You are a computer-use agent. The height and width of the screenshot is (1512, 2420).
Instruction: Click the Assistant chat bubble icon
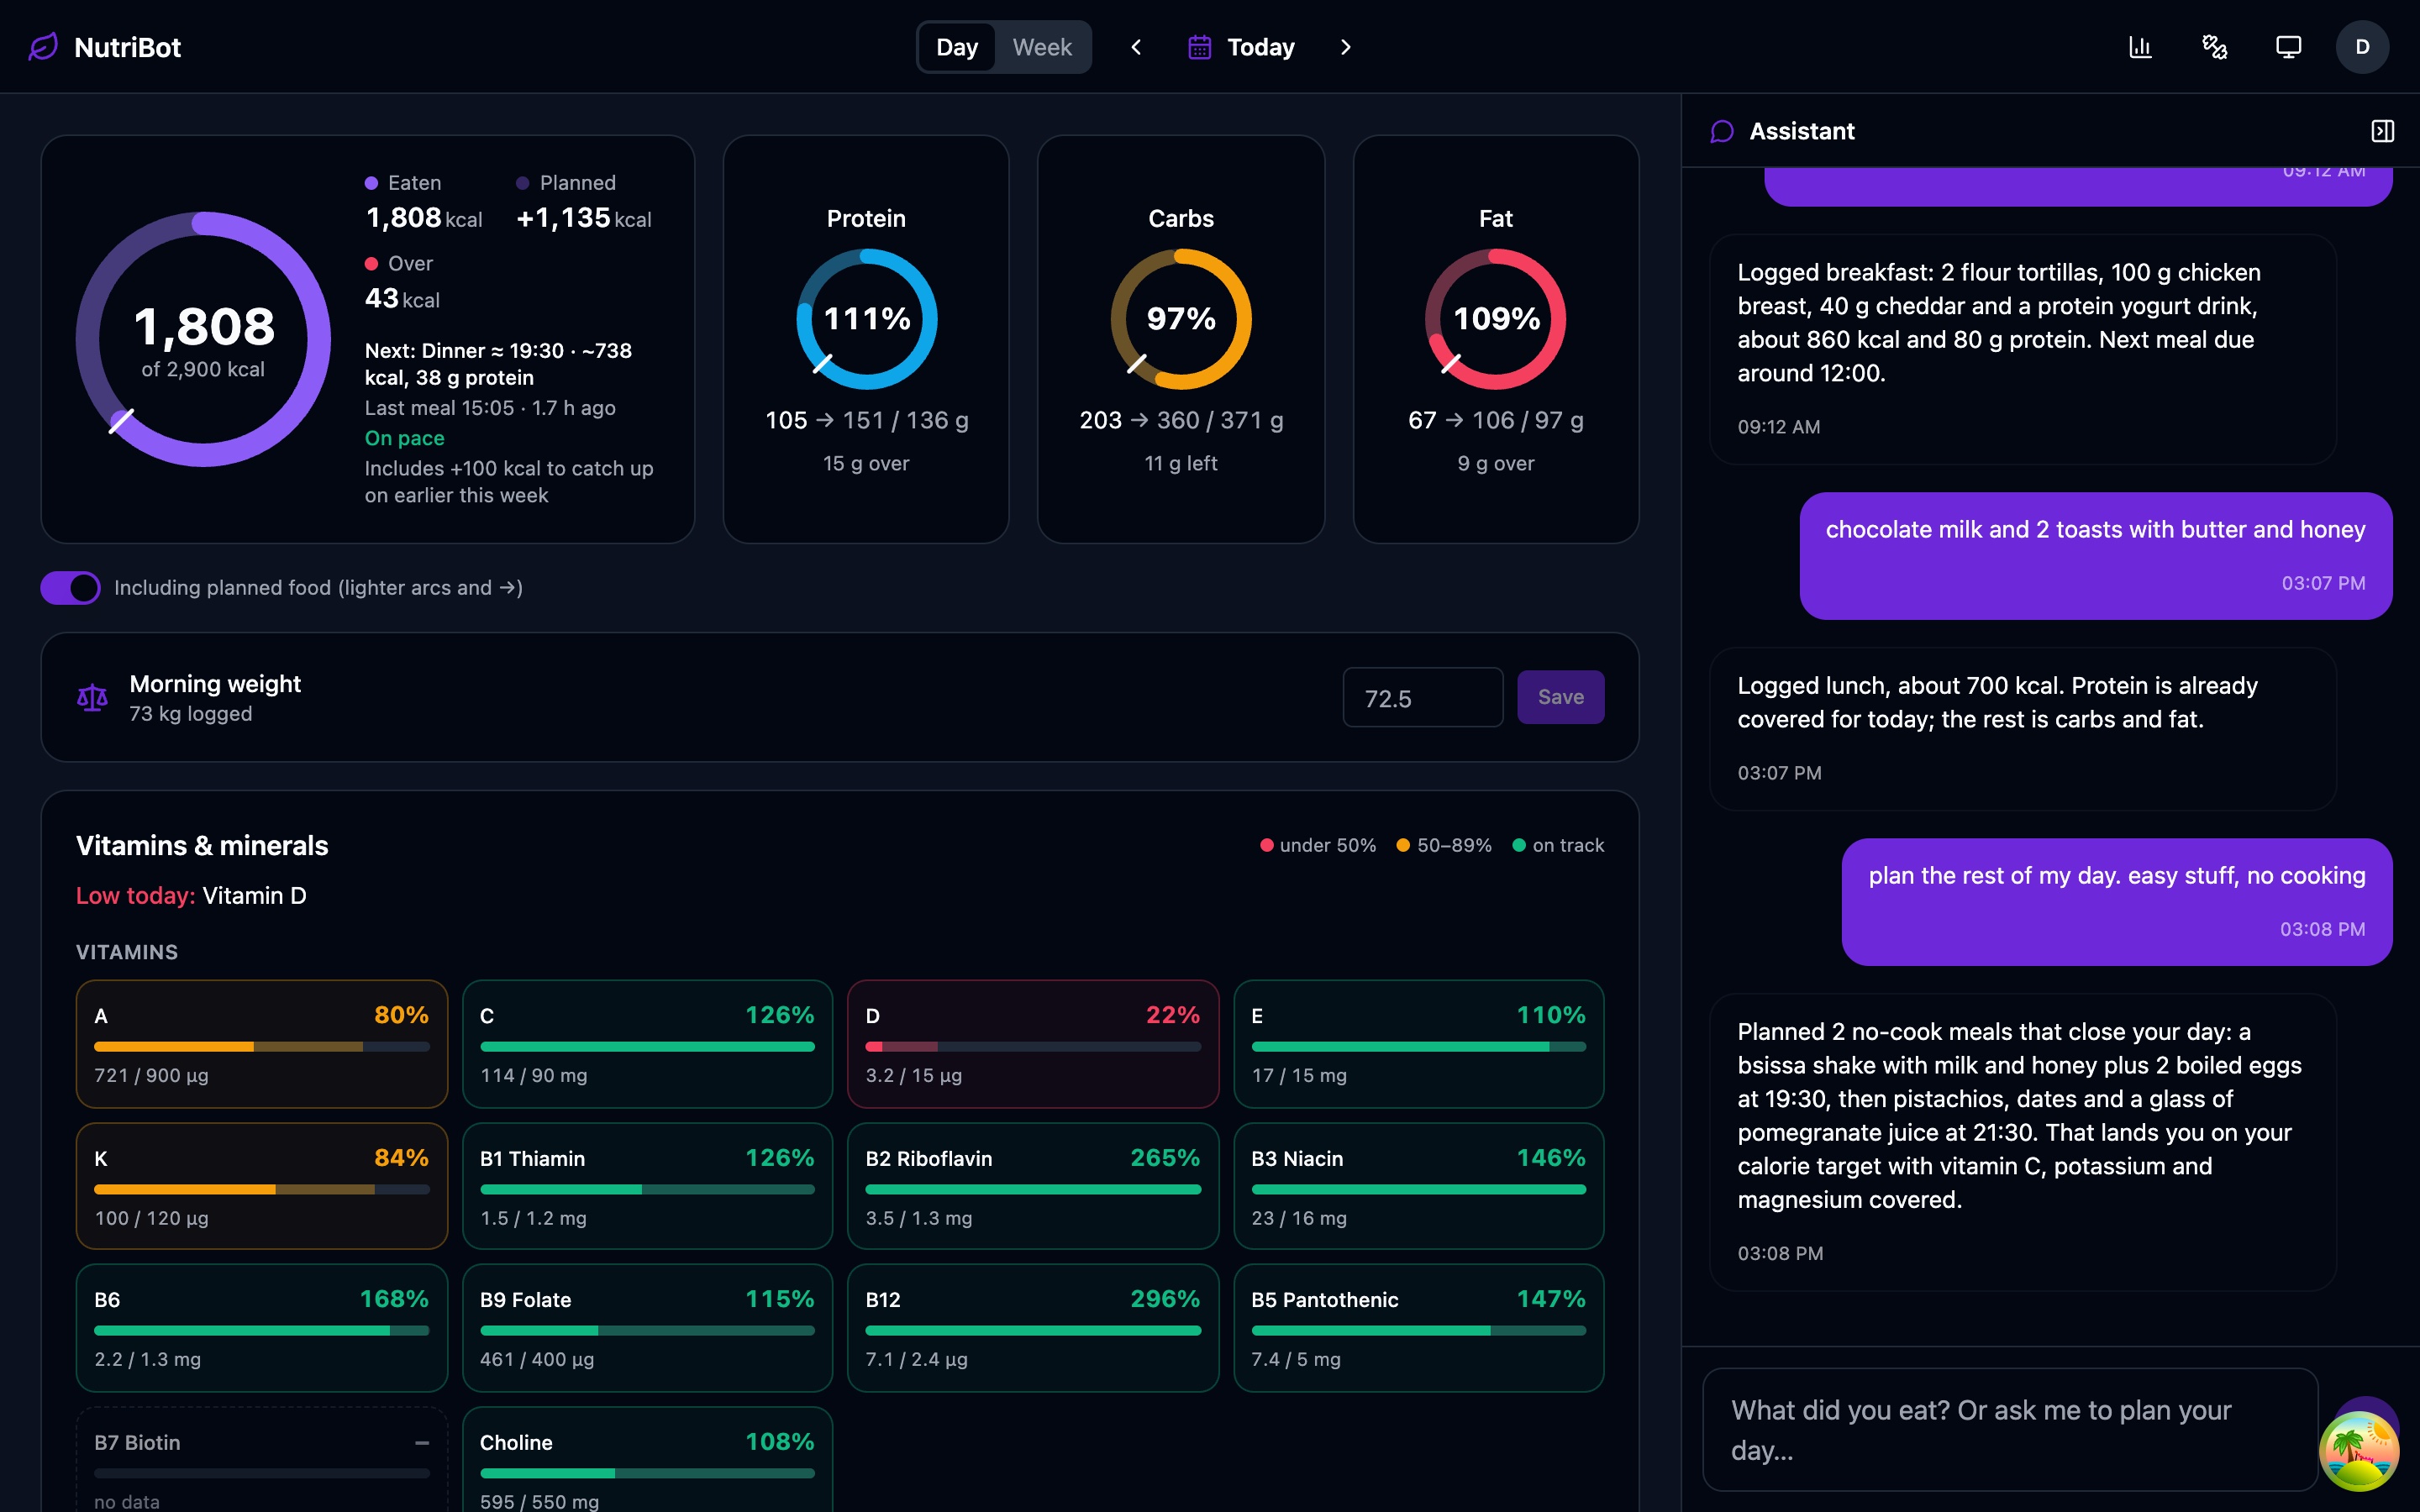1722,131
